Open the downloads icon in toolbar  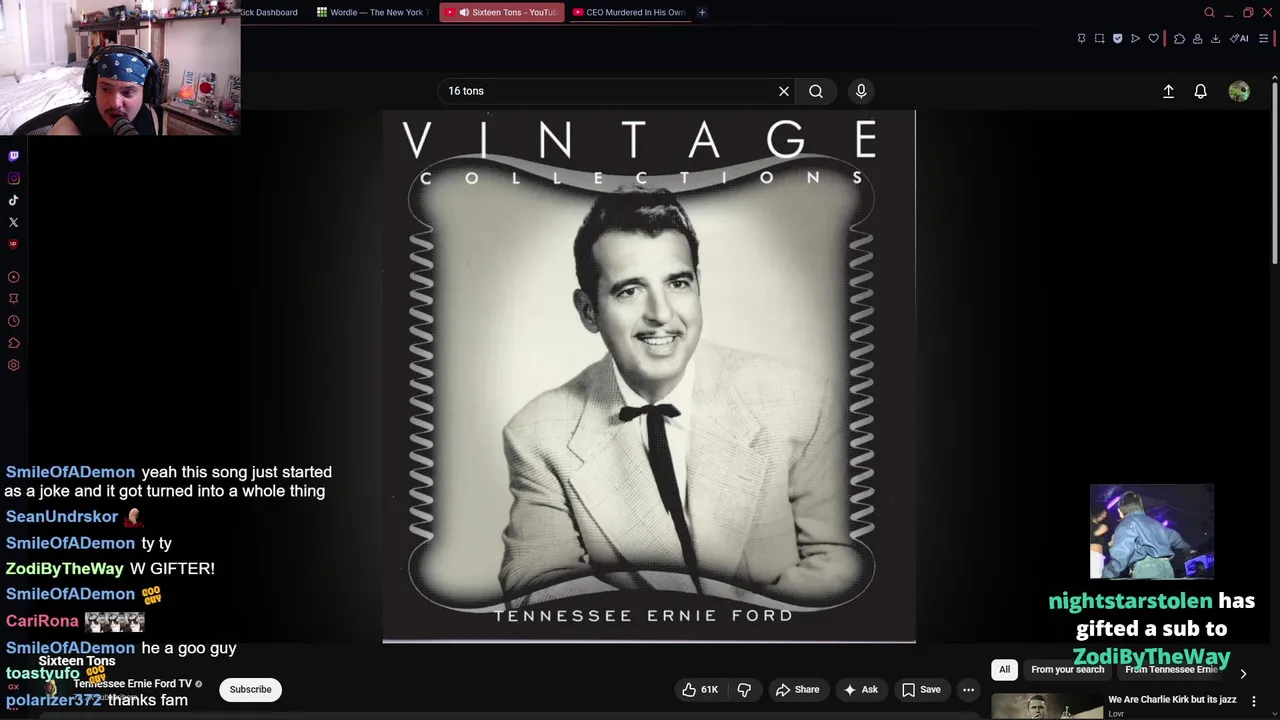click(x=1215, y=38)
